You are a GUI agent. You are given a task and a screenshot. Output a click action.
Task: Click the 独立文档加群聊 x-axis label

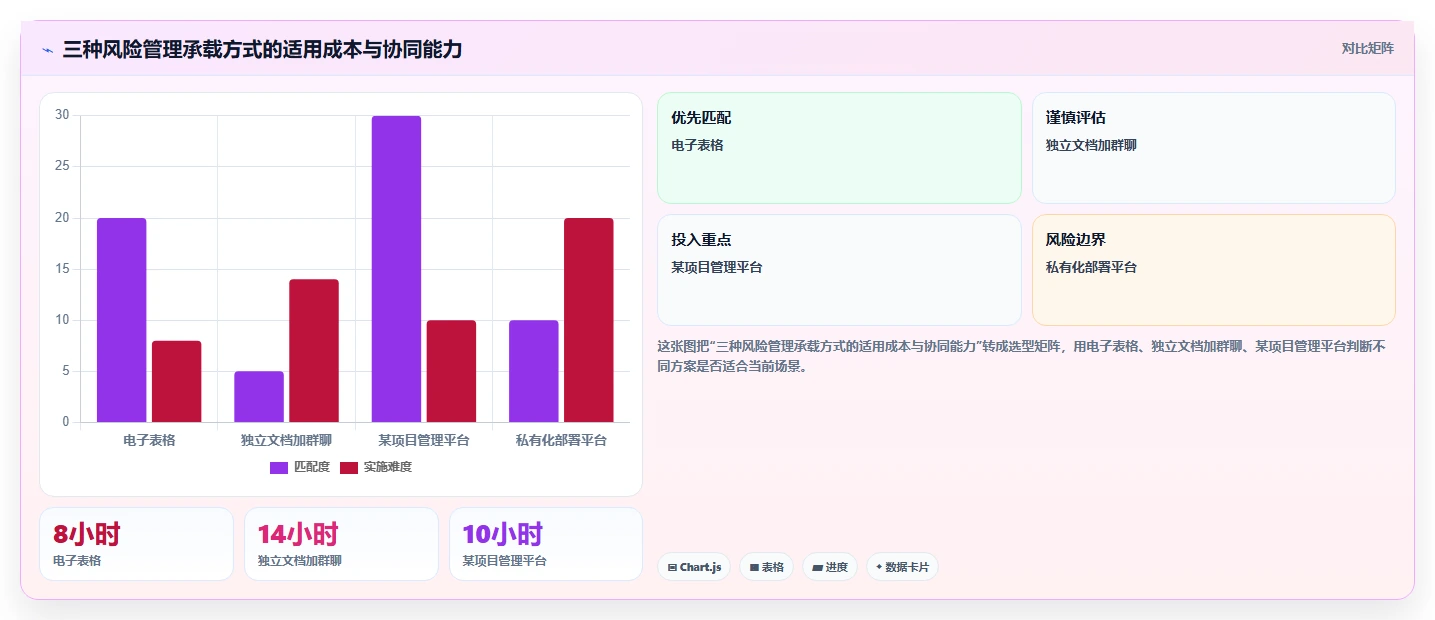(286, 440)
